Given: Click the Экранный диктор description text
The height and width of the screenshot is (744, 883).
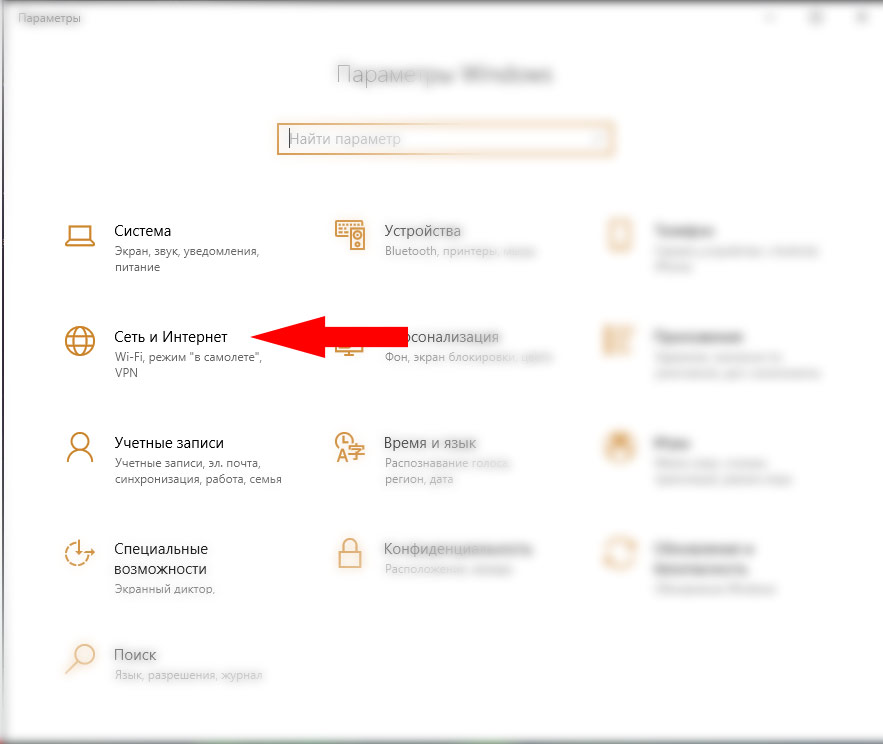Looking at the screenshot, I should point(164,589).
